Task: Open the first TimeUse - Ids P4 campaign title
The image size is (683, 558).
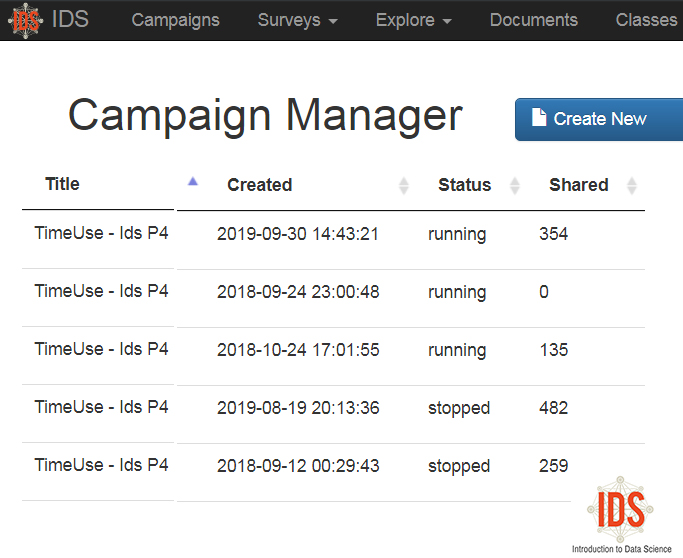Action: 101,233
